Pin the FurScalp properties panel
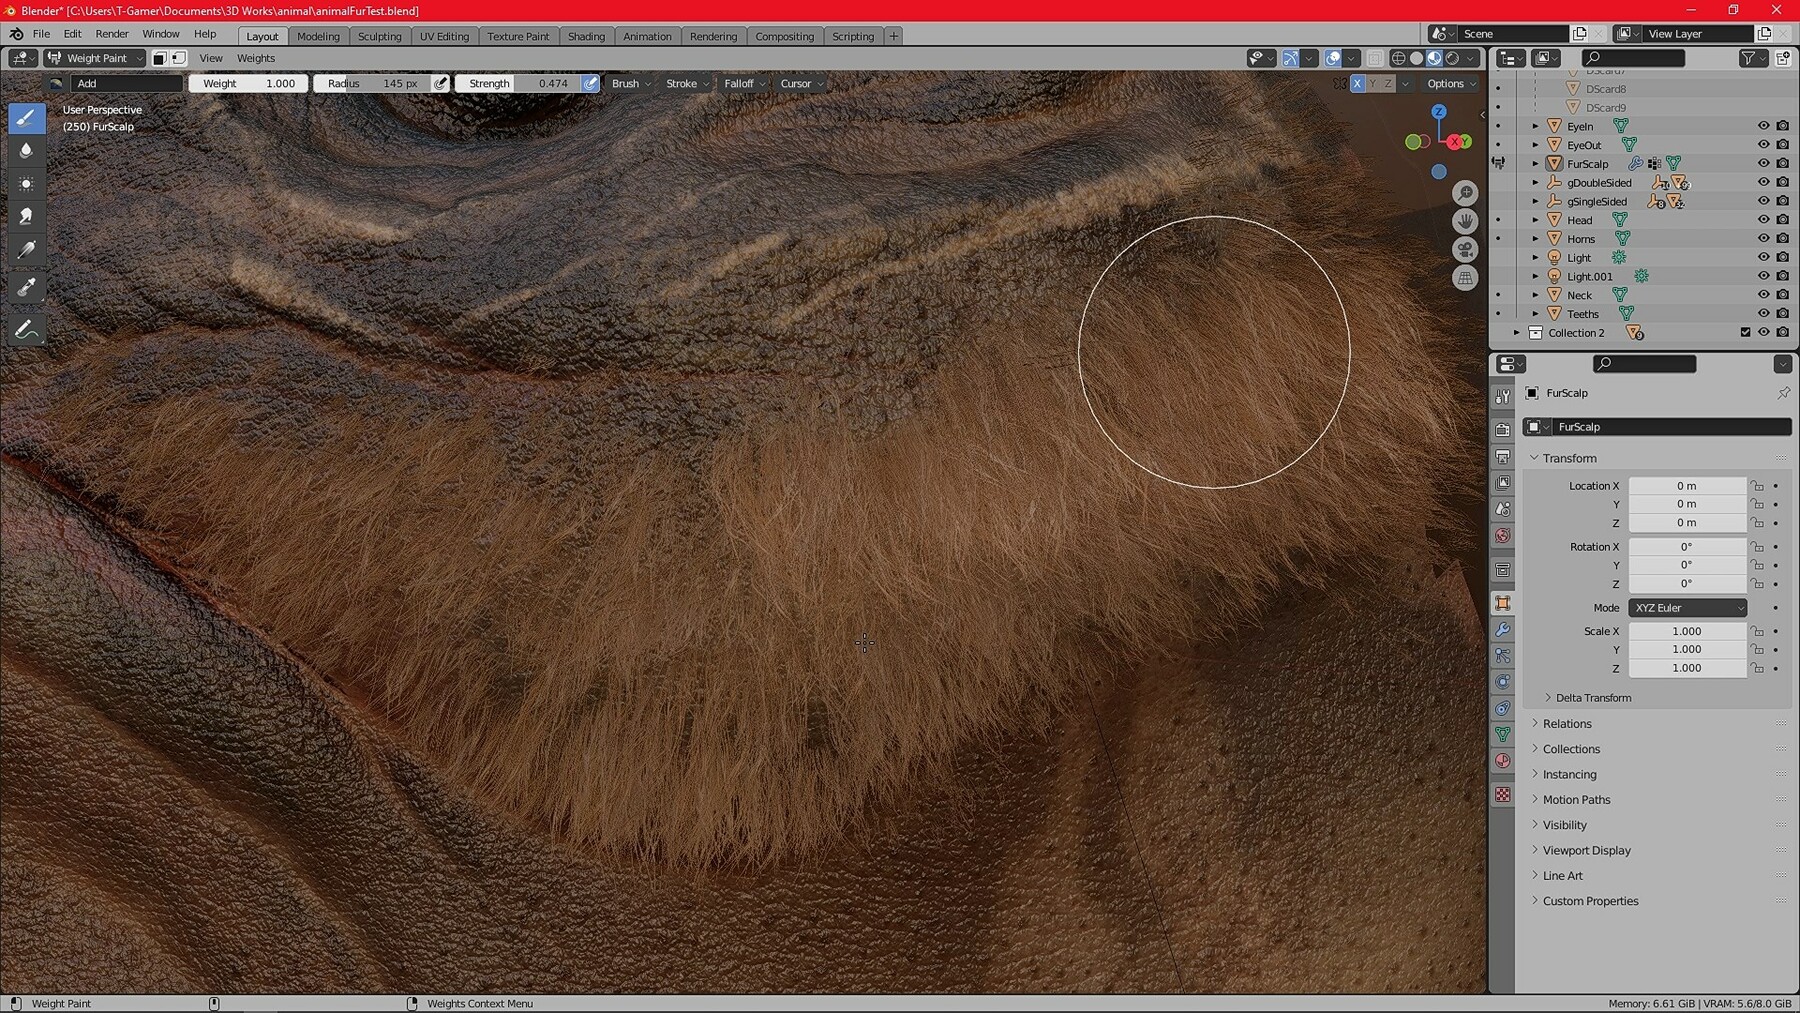The width and height of the screenshot is (1800, 1013). [x=1783, y=393]
